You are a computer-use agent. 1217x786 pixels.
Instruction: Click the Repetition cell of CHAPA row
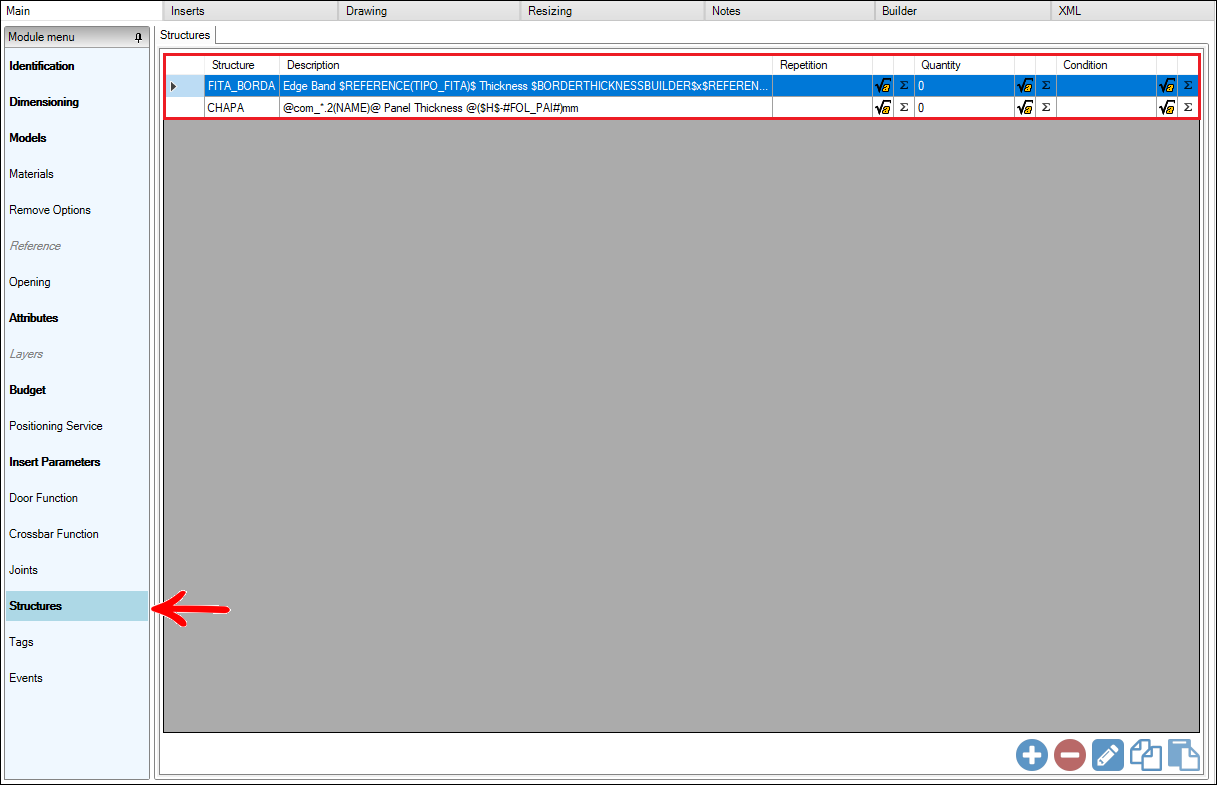tap(822, 107)
